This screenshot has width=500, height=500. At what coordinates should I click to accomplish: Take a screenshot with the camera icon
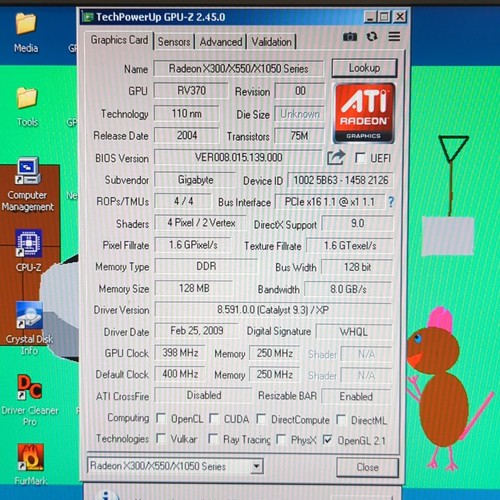click(350, 36)
